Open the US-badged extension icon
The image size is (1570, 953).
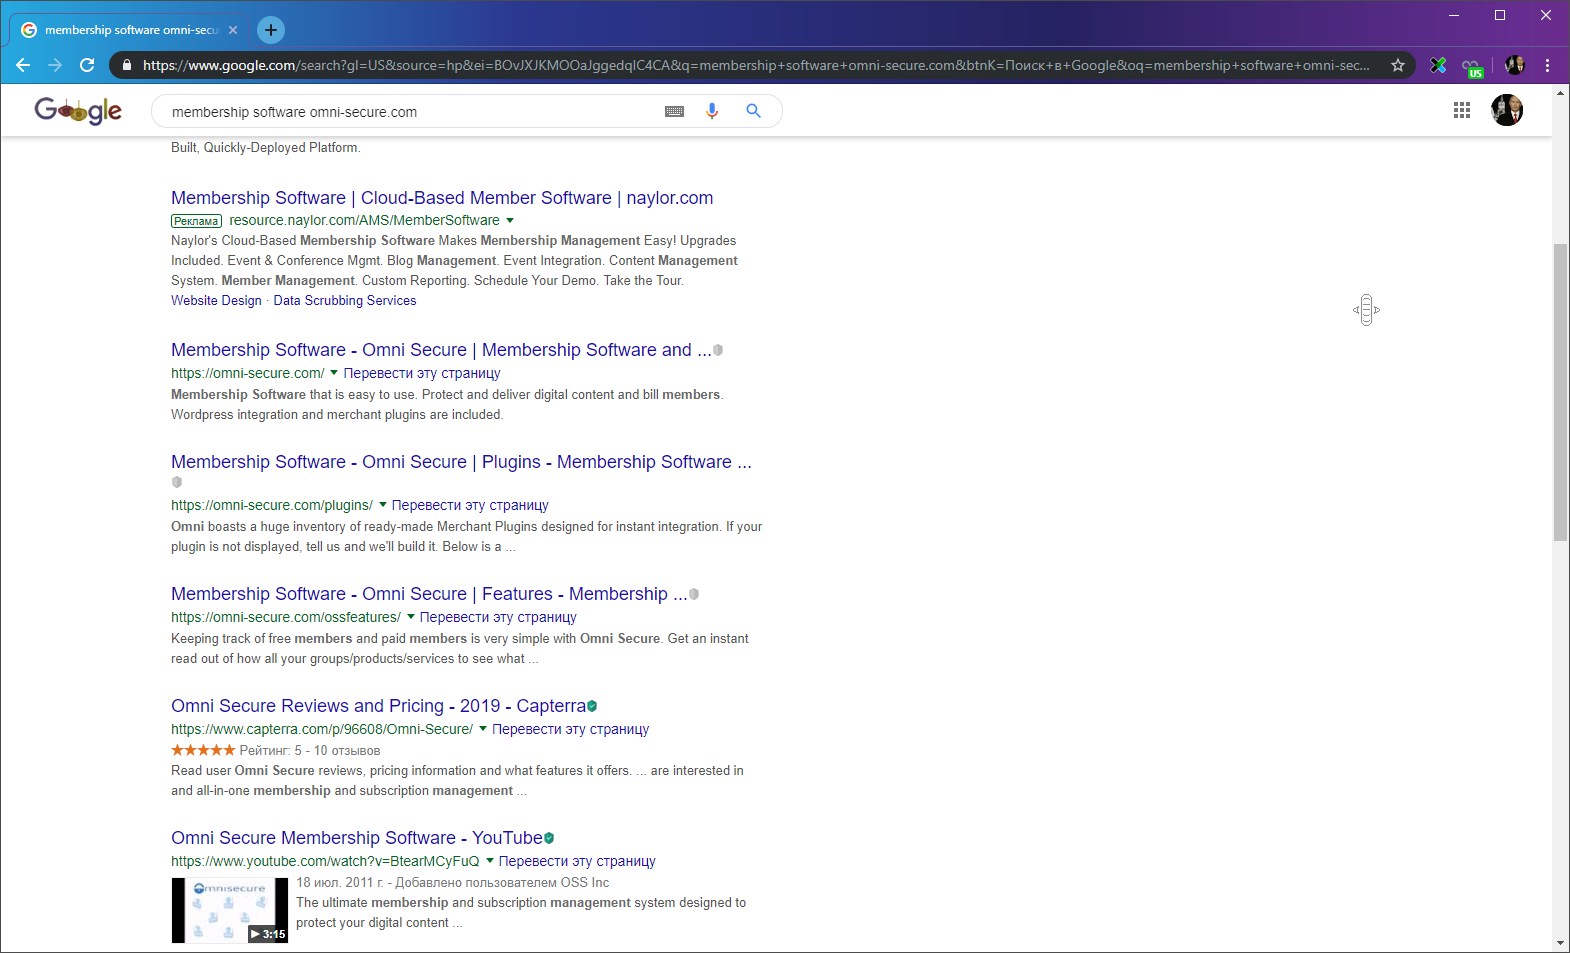pyautogui.click(x=1472, y=67)
